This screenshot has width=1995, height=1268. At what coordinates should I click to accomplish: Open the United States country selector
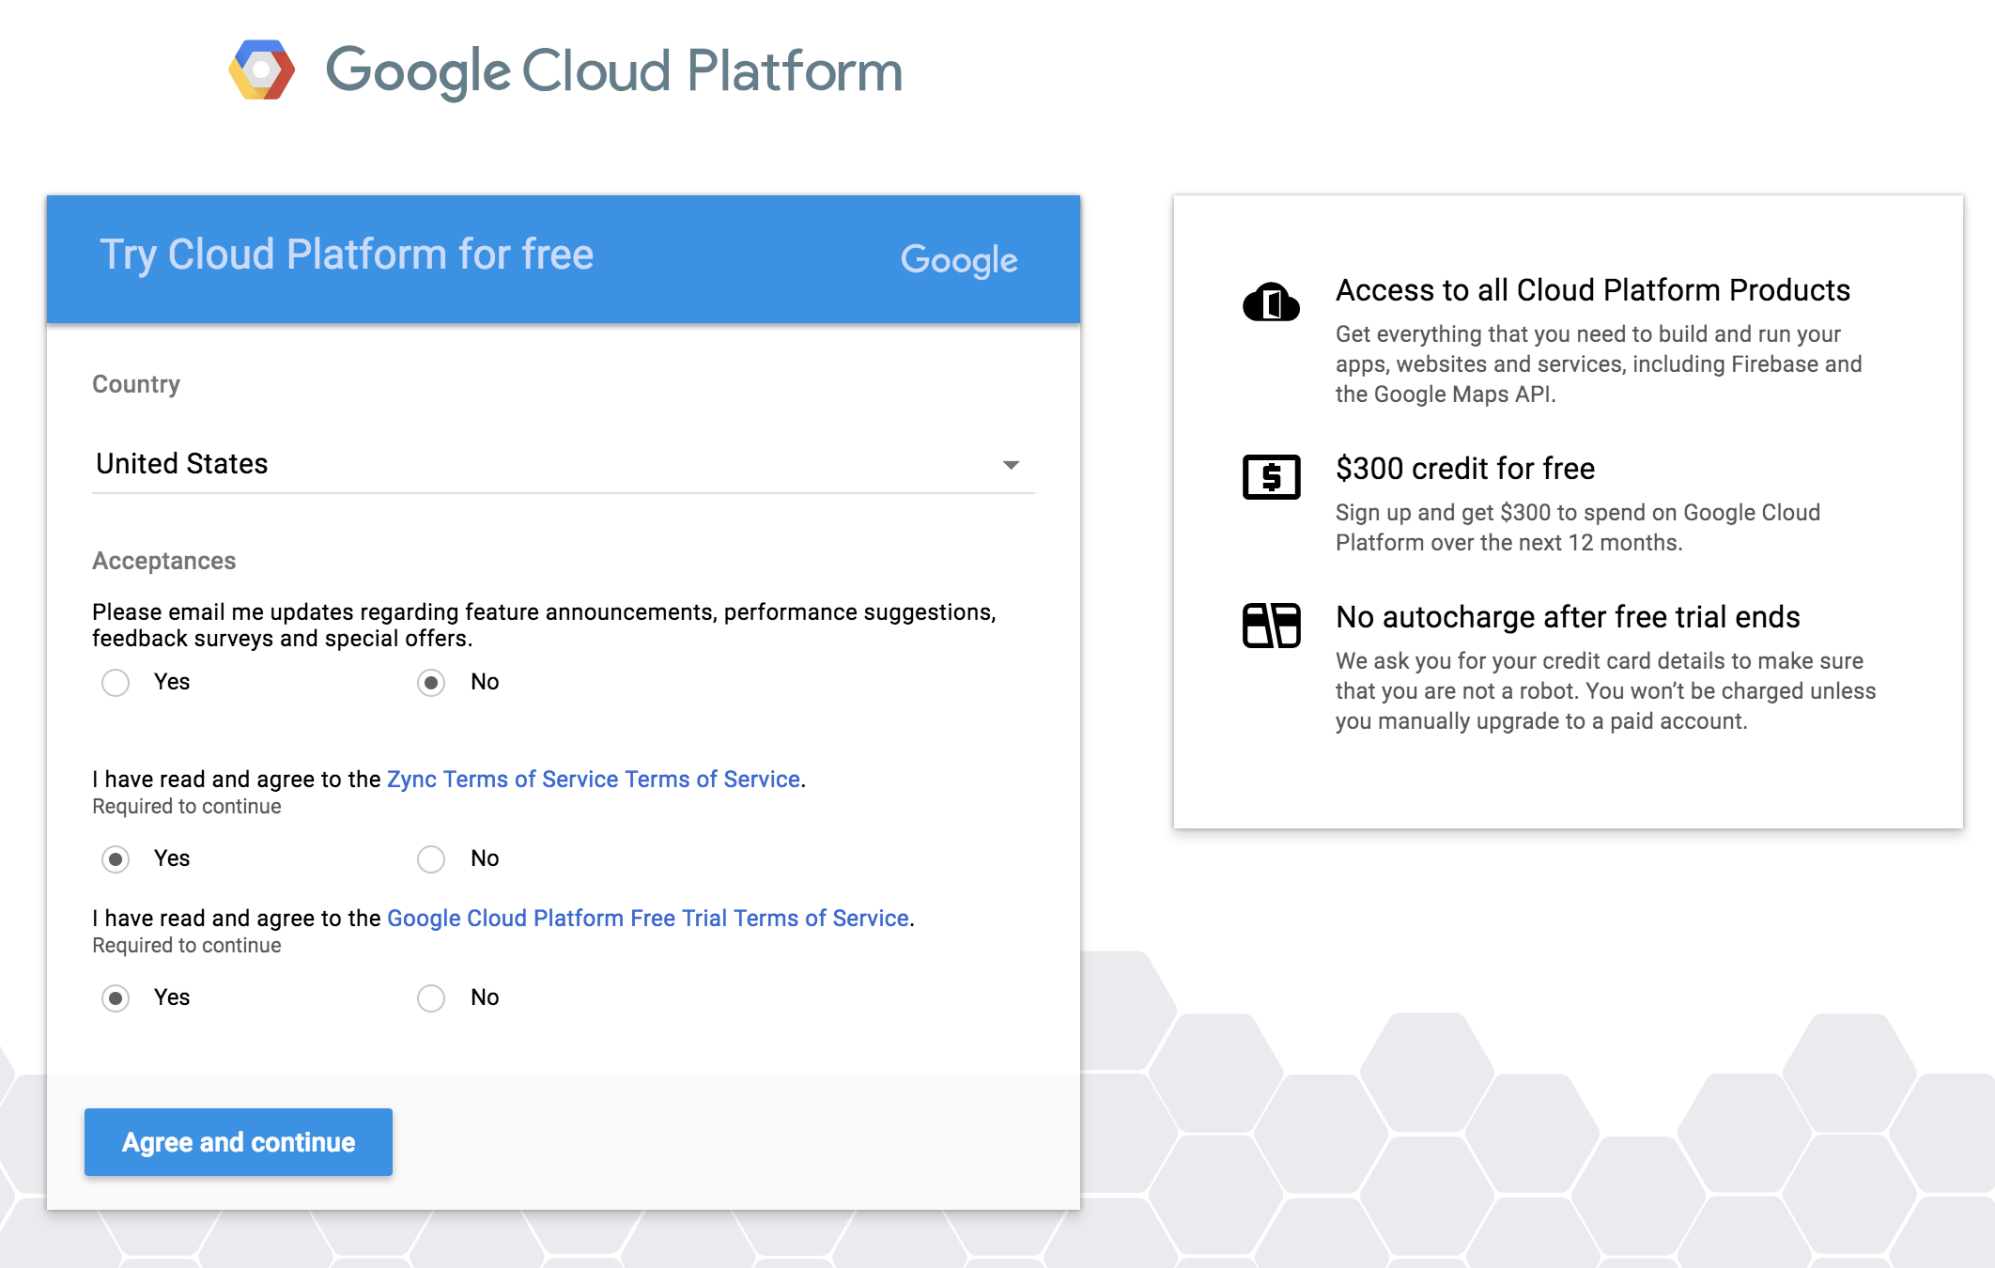[x=563, y=464]
